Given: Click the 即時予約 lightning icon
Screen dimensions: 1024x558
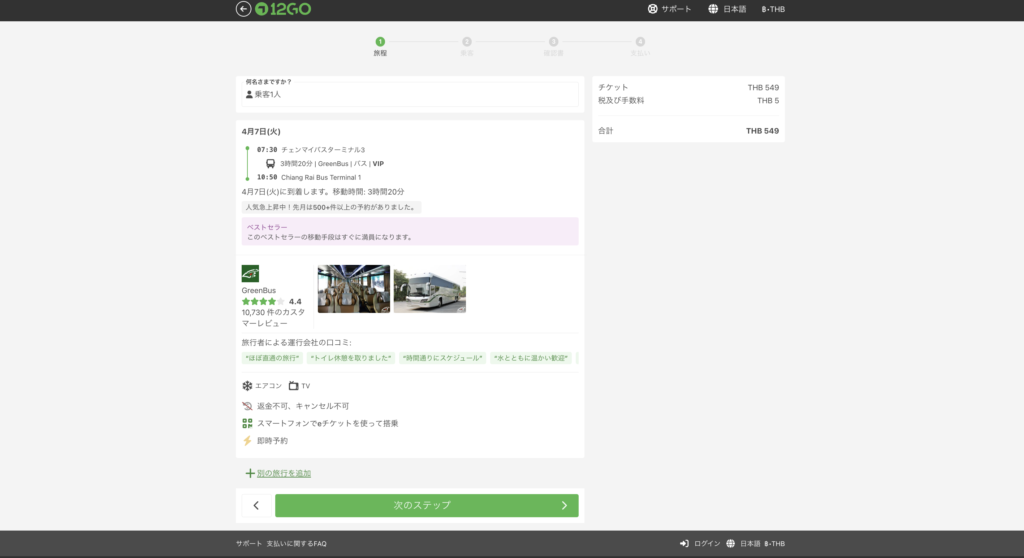Looking at the screenshot, I should coord(247,440).
